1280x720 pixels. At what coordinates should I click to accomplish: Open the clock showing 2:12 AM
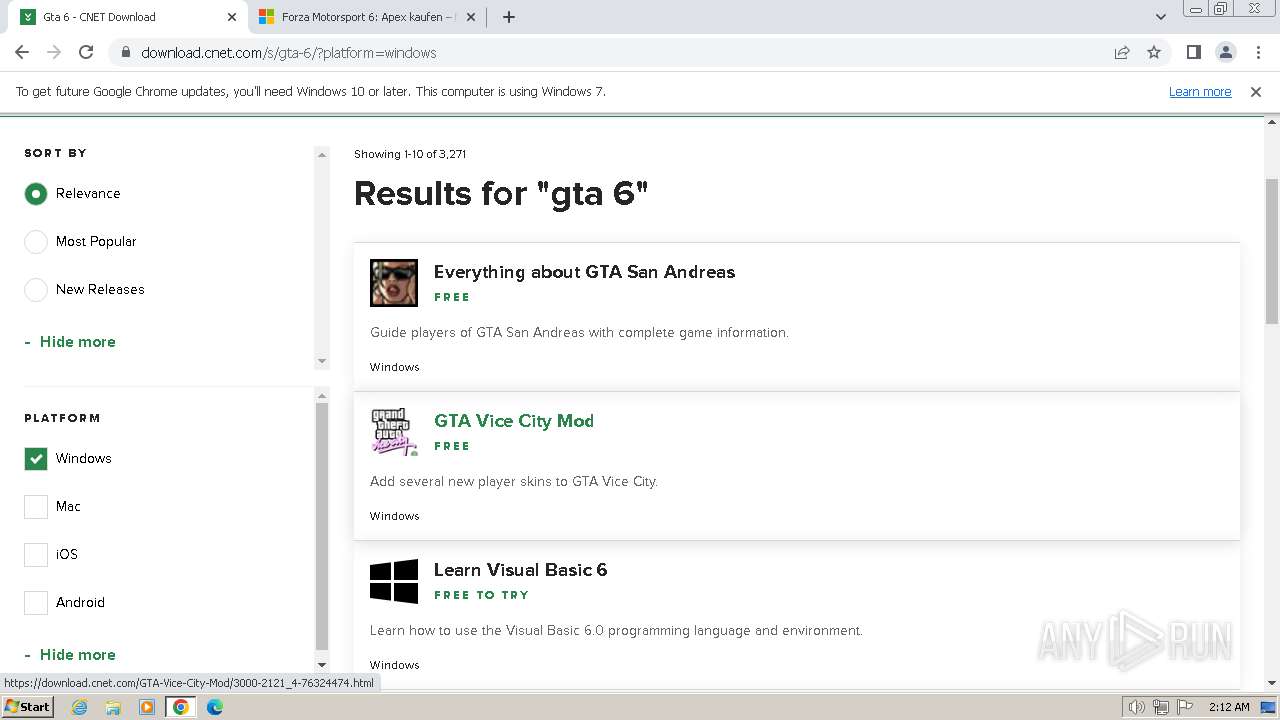coord(1229,707)
